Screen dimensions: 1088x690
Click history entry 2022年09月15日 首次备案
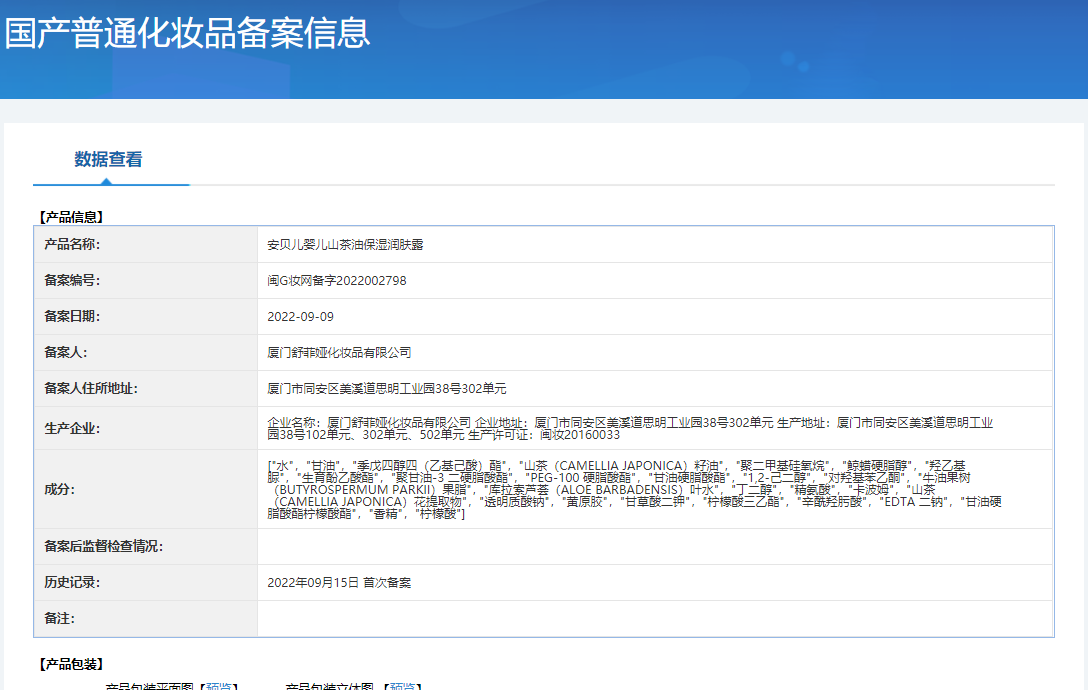coord(339,582)
